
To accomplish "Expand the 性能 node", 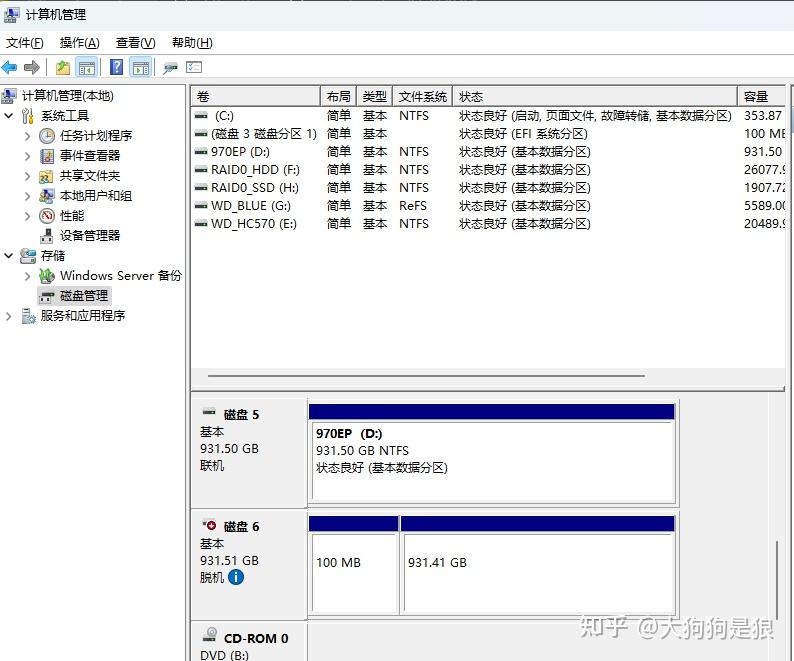I will [x=28, y=216].
